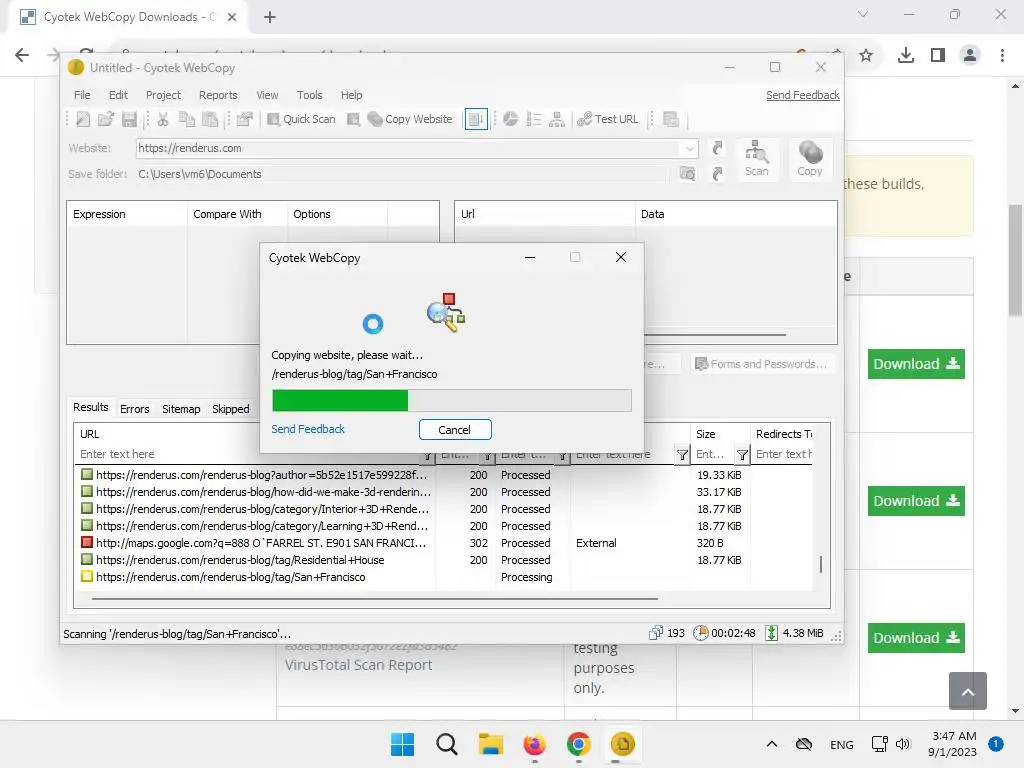Click Quick Scan in the toolbar
The width and height of the screenshot is (1024, 768).
(301, 119)
